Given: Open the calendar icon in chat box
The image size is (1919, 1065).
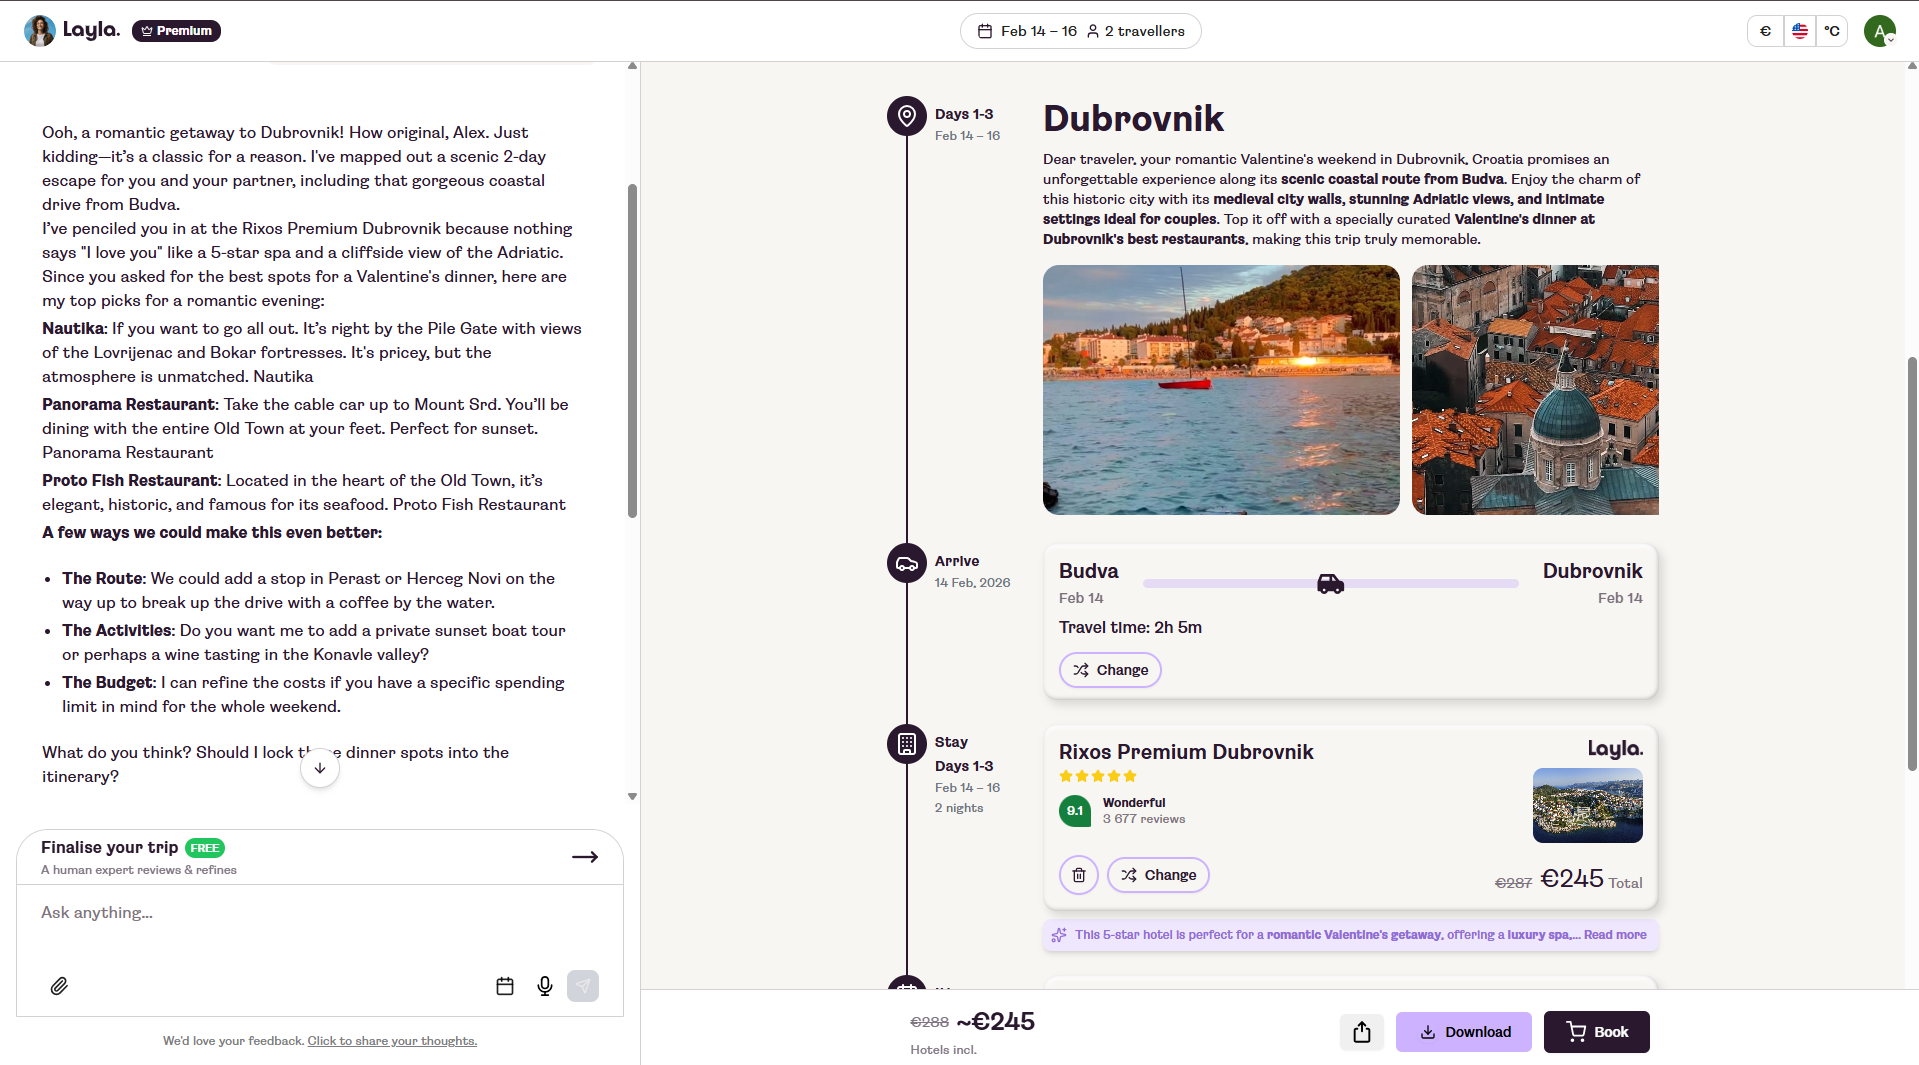Looking at the screenshot, I should pyautogui.click(x=505, y=986).
